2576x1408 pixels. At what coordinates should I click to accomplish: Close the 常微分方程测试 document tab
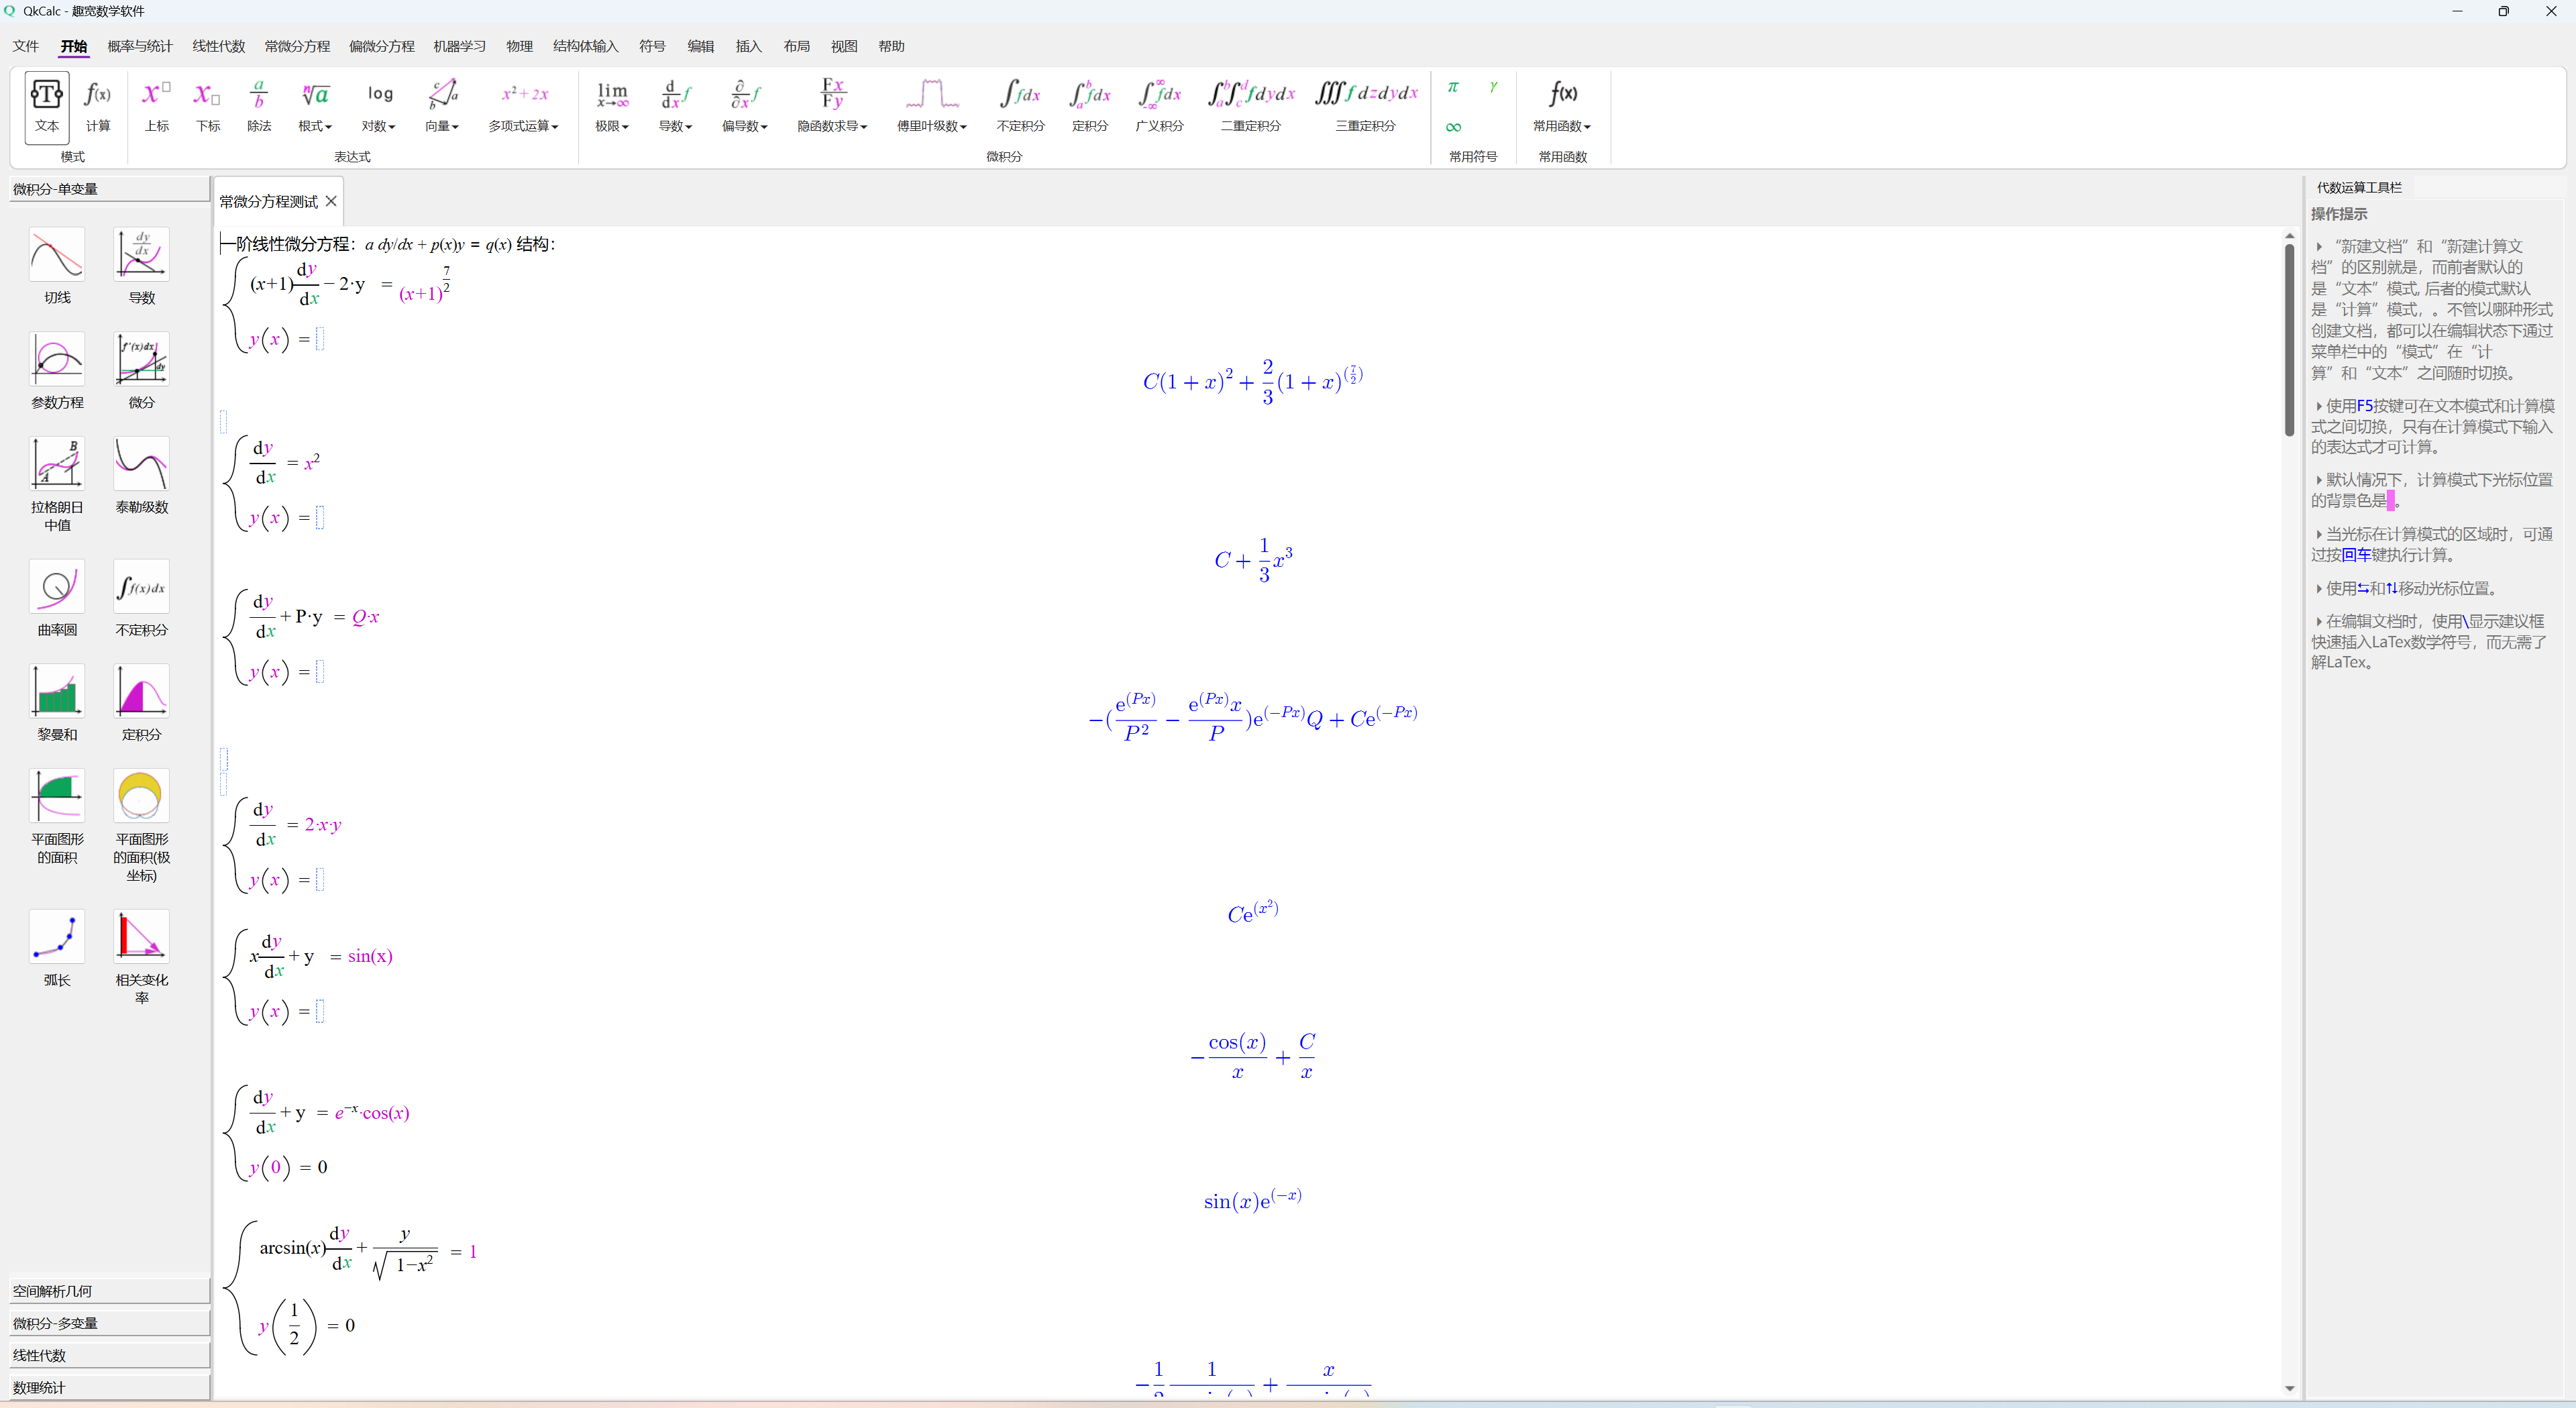[331, 201]
